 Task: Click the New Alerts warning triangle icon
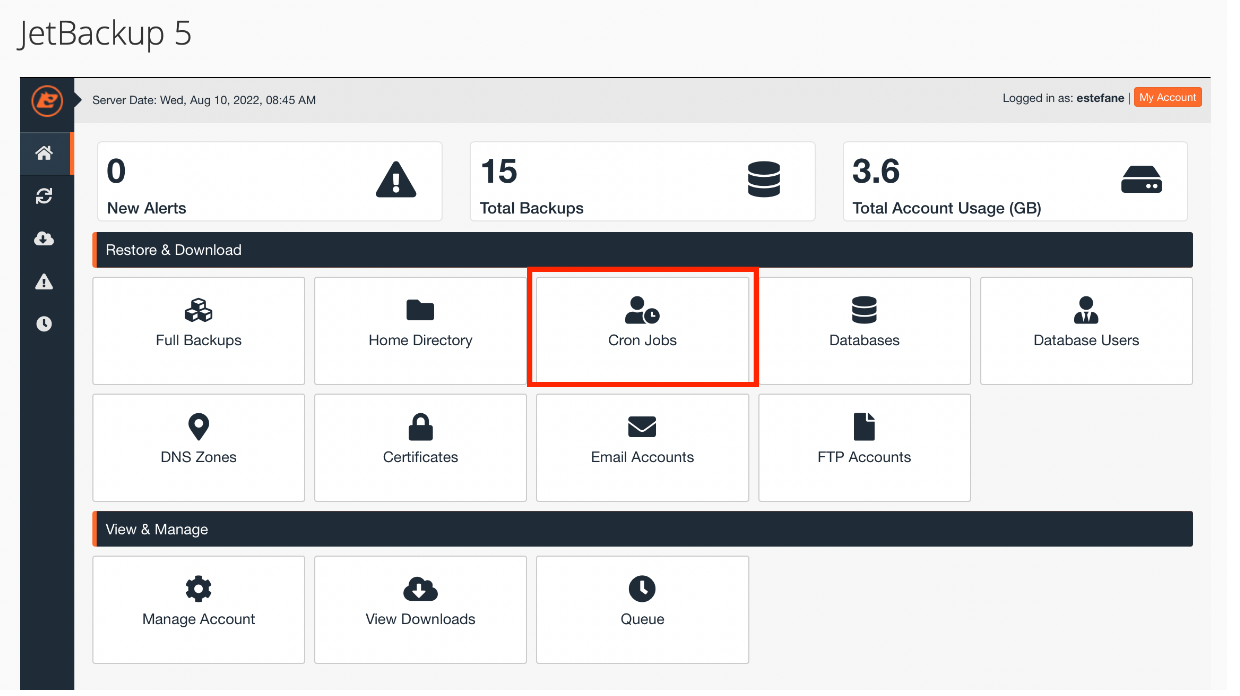click(396, 180)
